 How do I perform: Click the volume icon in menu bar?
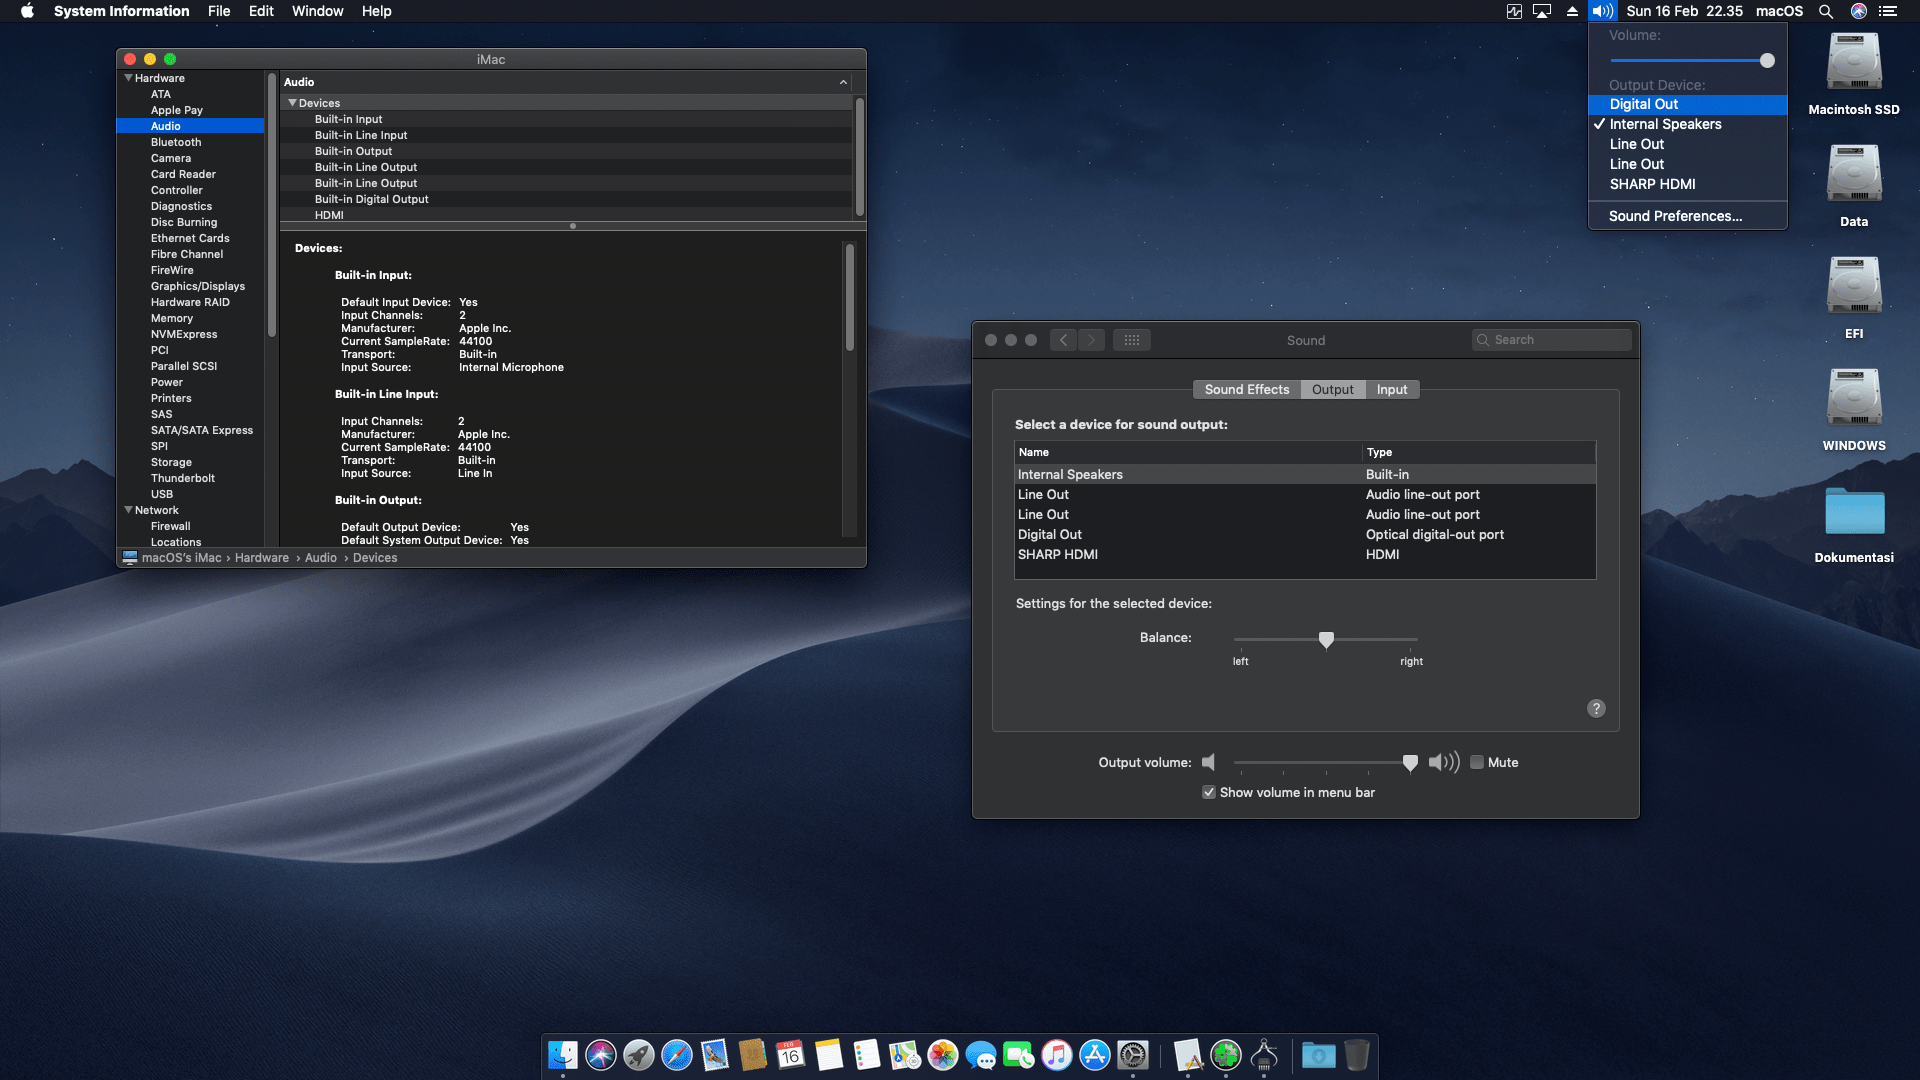click(x=1603, y=11)
